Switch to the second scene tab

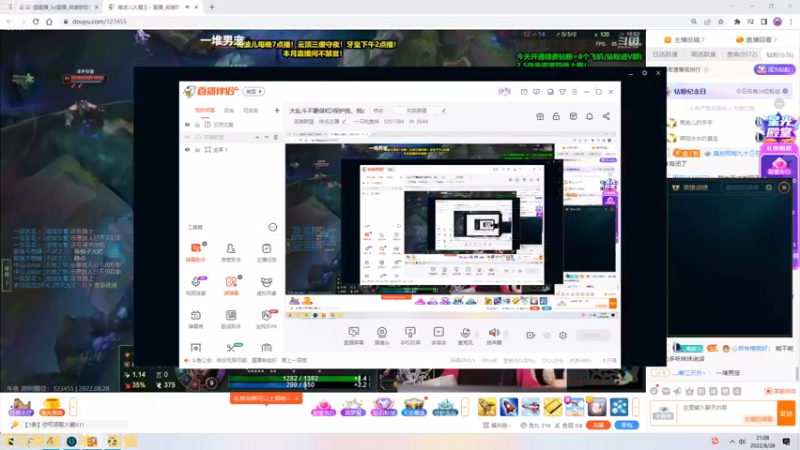click(229, 110)
